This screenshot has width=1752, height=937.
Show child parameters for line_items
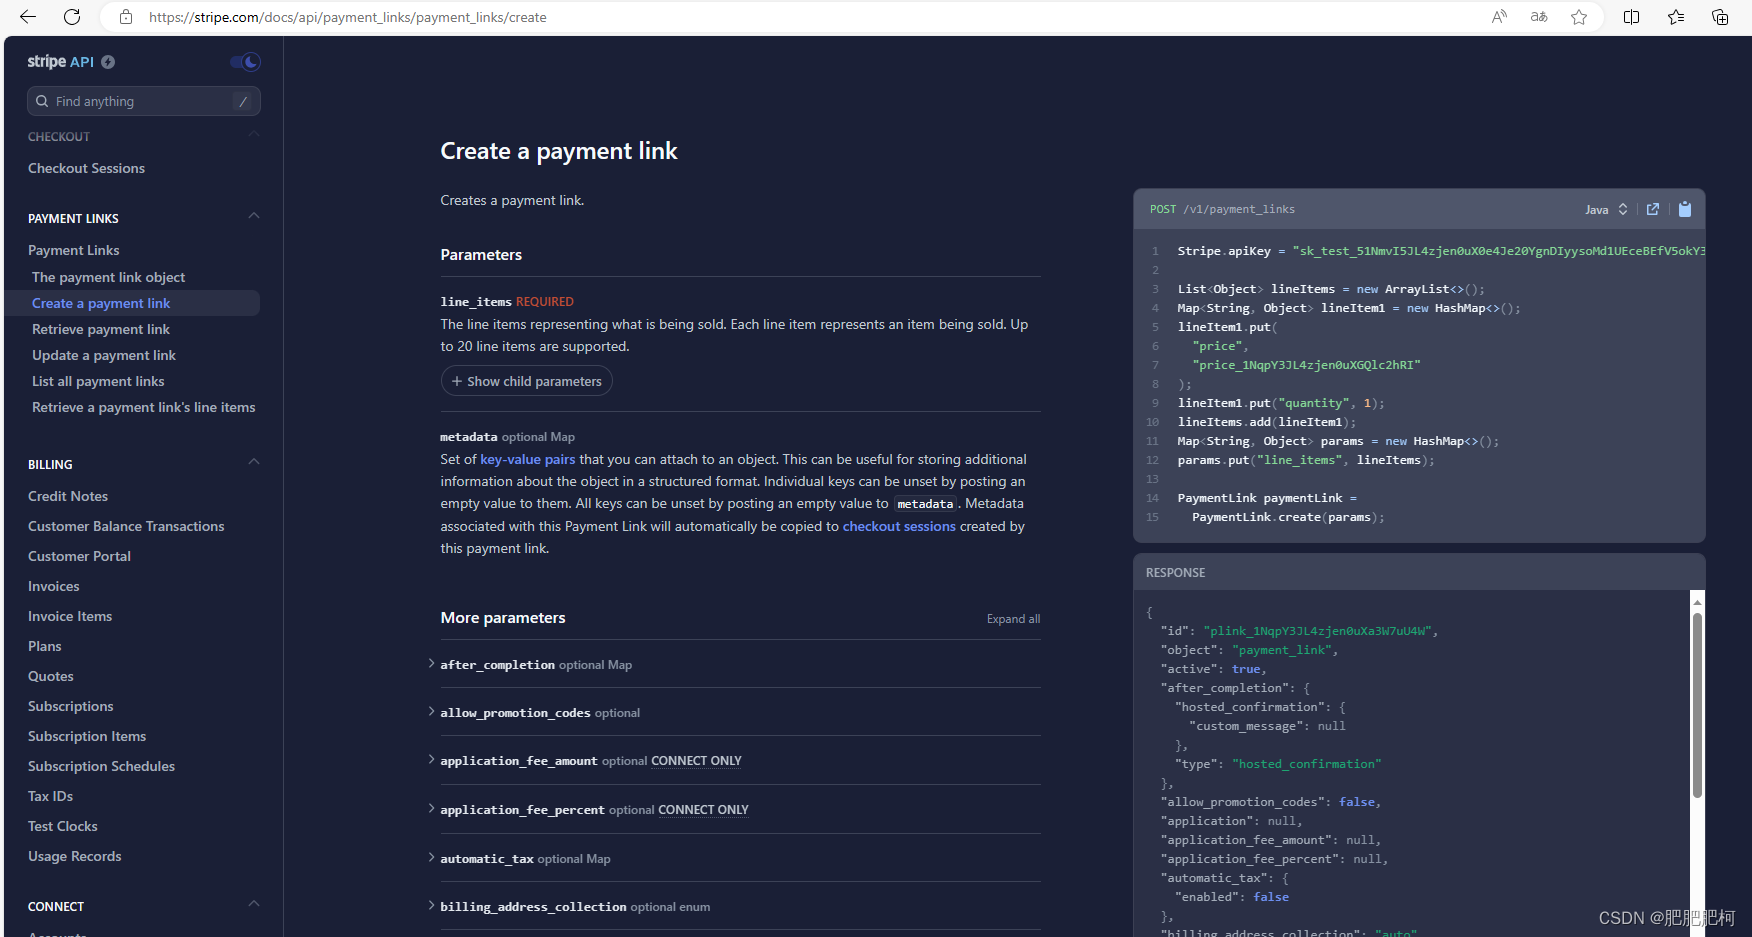[526, 381]
